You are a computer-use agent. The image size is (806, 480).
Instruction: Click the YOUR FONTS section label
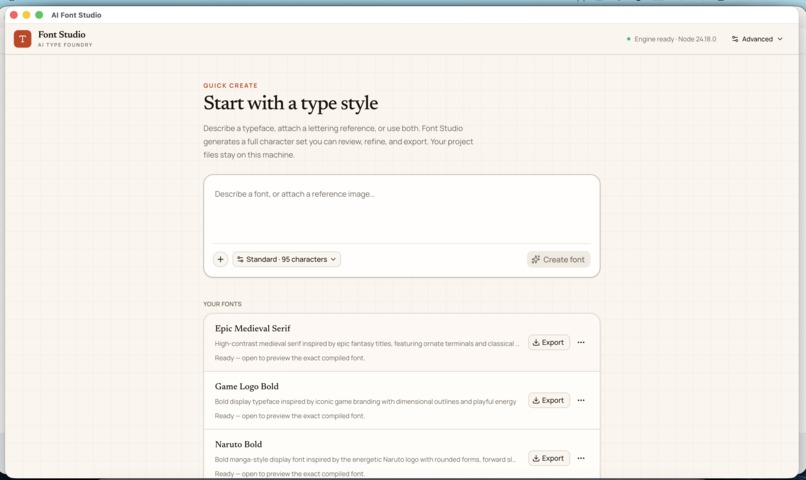222,304
